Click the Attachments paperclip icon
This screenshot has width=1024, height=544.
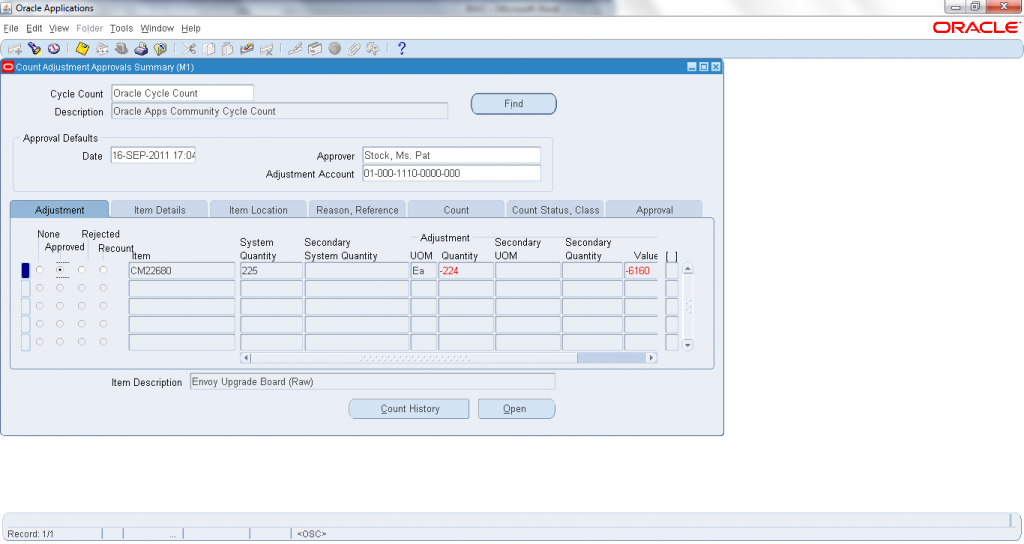(353, 48)
